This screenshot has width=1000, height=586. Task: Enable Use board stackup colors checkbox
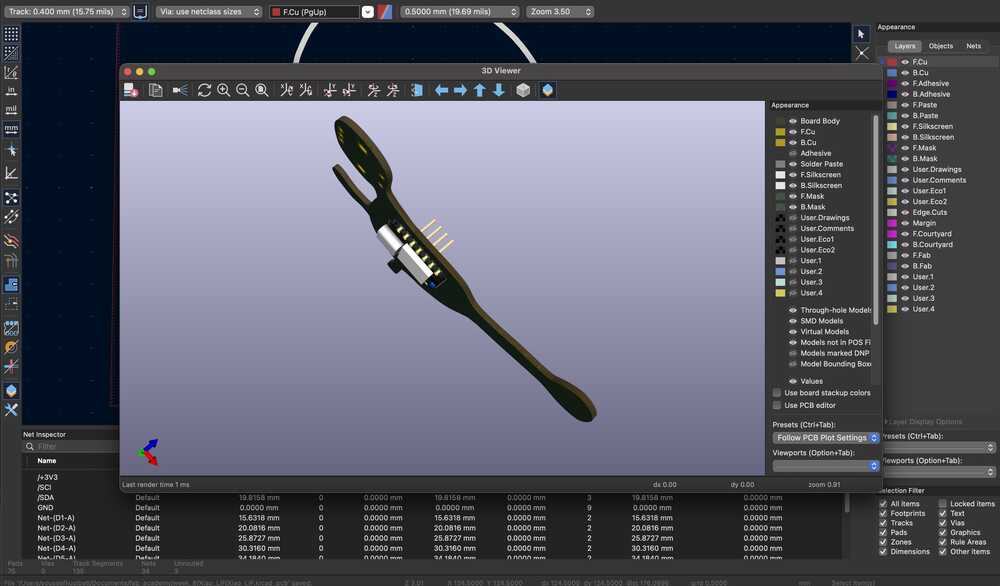click(x=777, y=393)
